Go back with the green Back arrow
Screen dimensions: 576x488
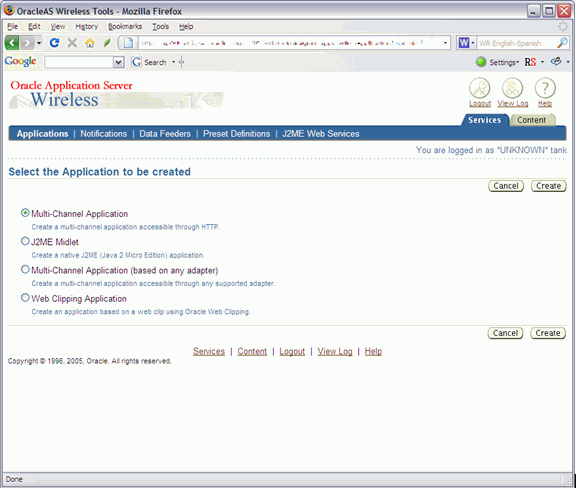12,43
